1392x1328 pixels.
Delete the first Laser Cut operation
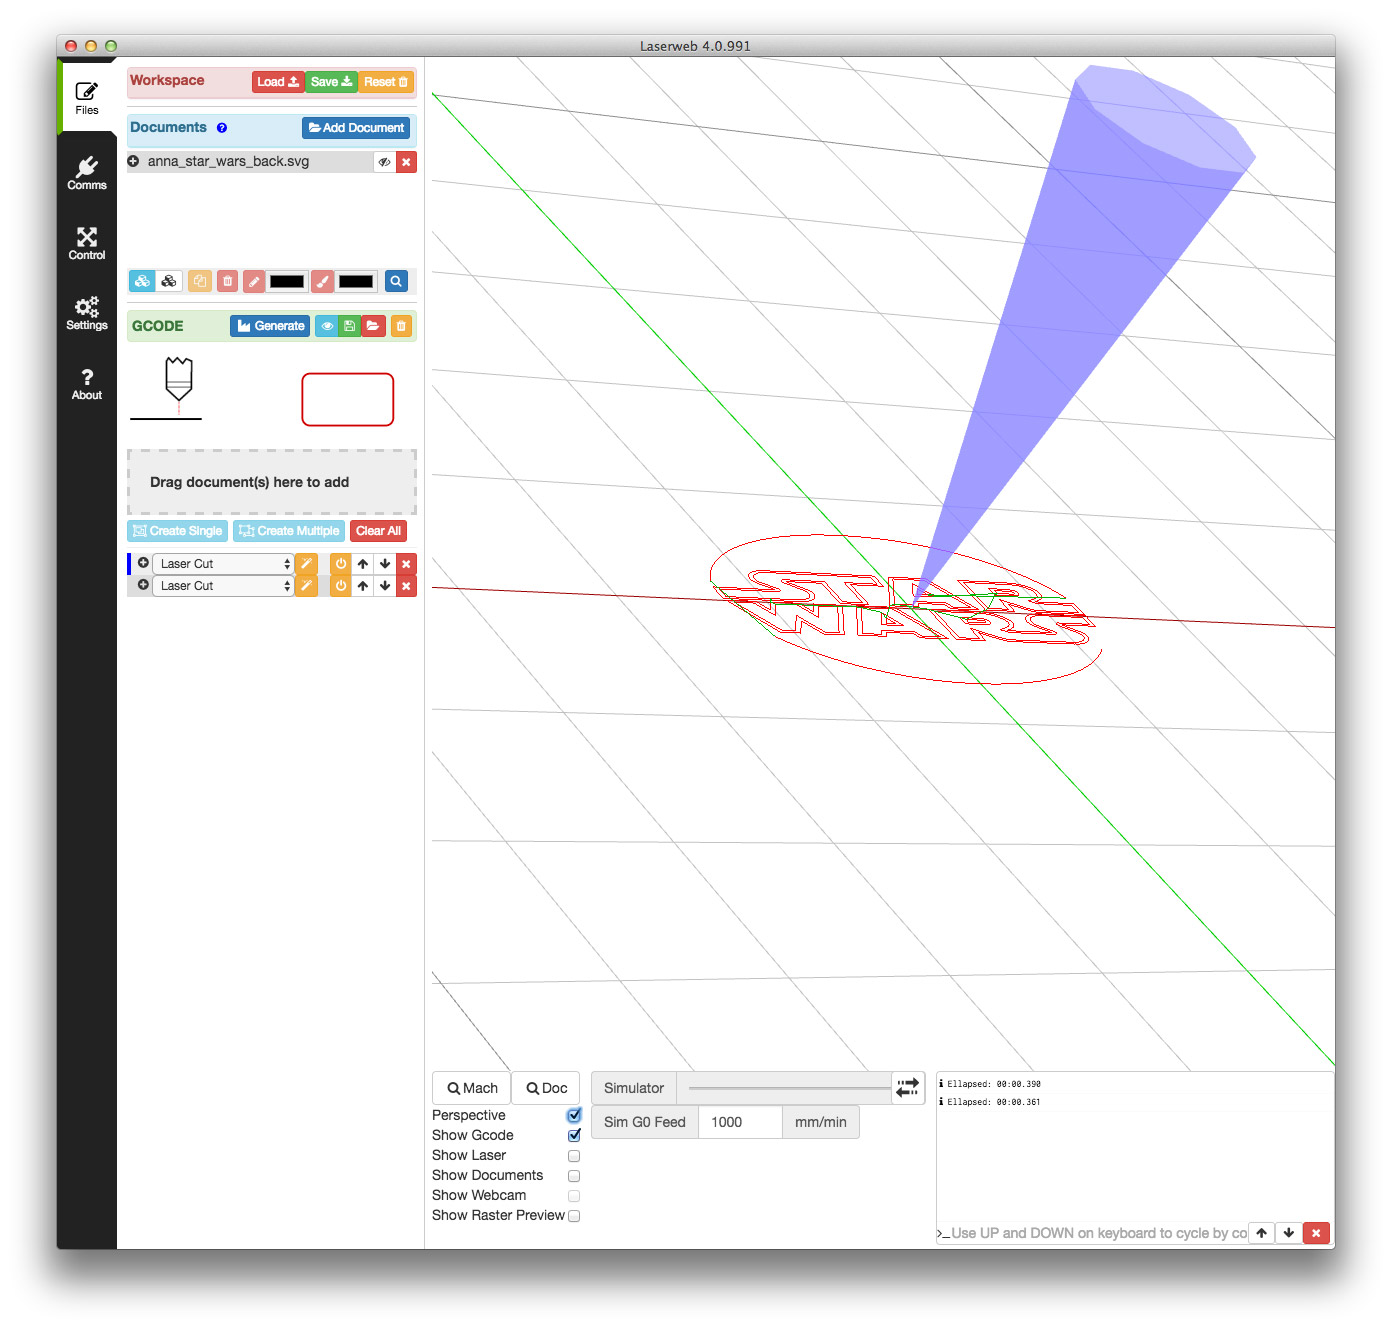406,564
